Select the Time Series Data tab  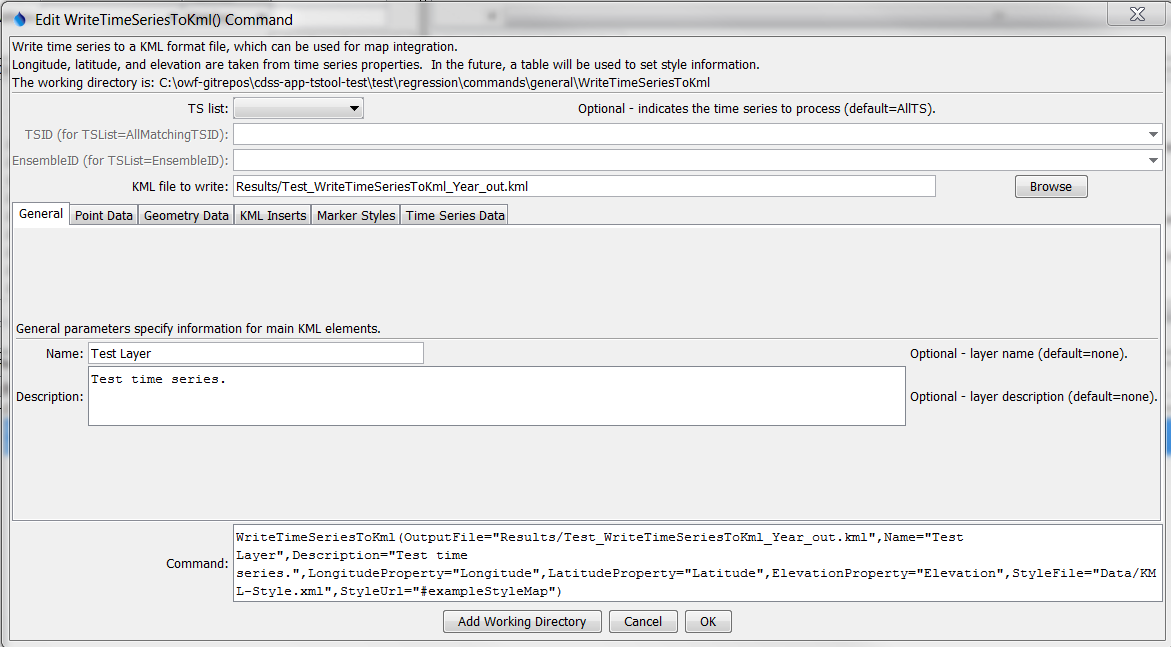pos(455,215)
